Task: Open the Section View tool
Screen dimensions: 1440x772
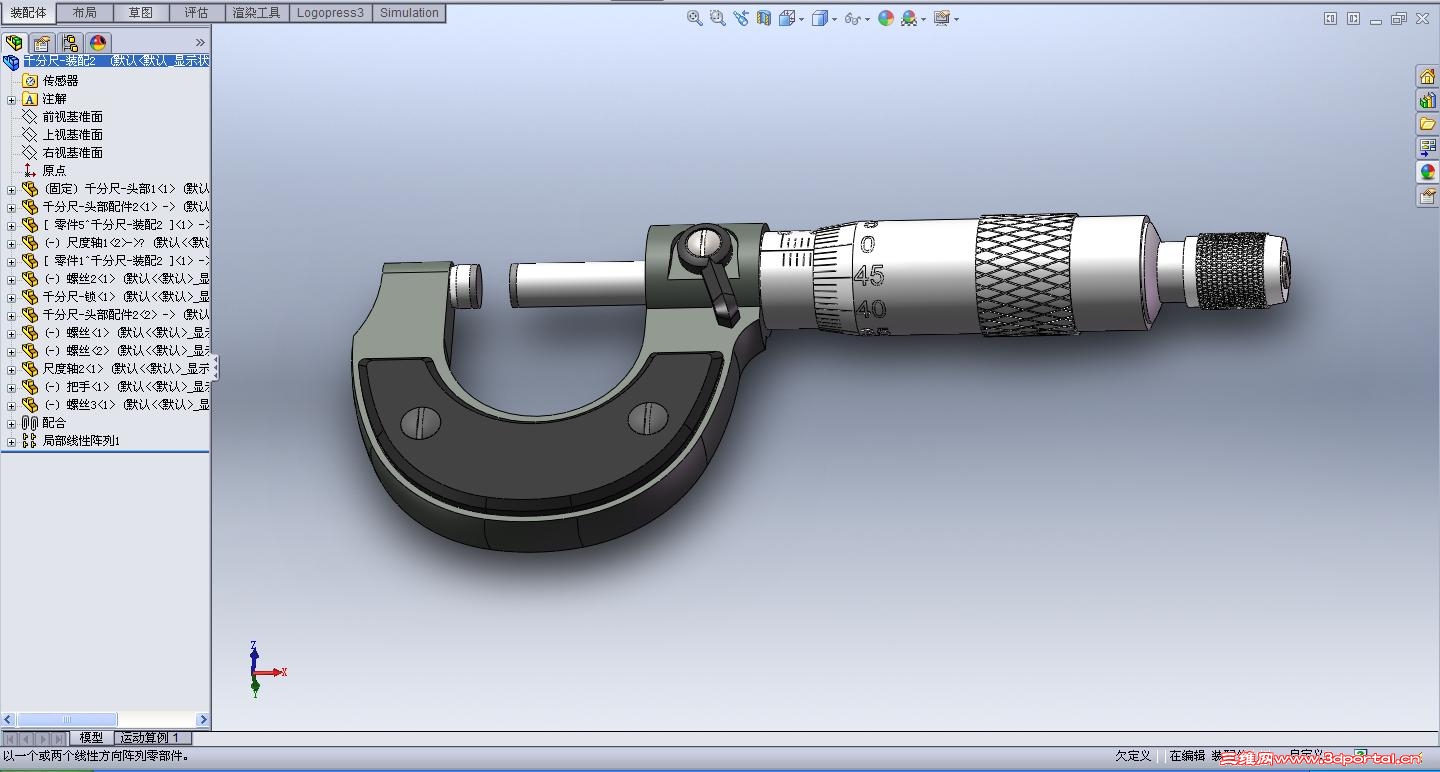Action: 764,18
